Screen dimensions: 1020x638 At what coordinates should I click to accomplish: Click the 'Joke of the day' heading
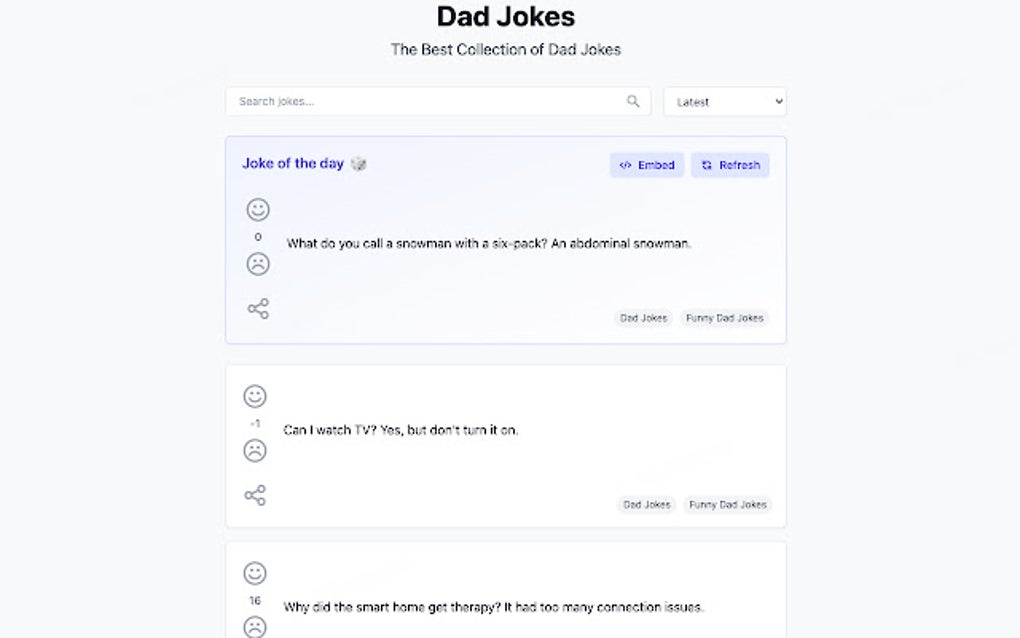pyautogui.click(x=295, y=163)
